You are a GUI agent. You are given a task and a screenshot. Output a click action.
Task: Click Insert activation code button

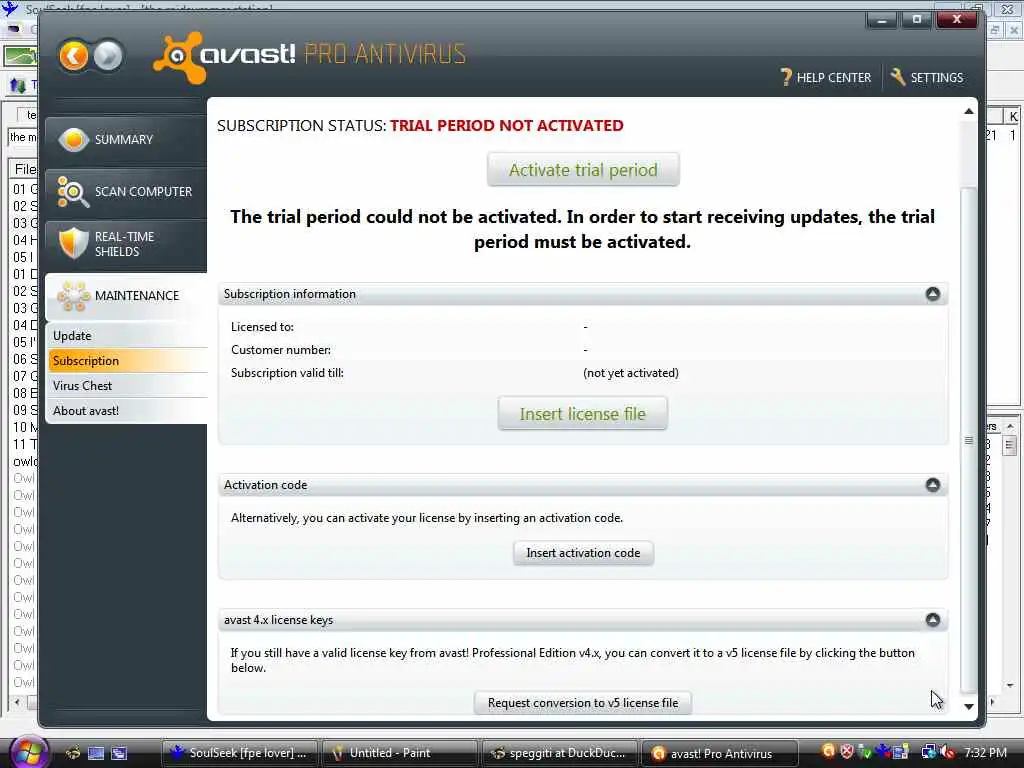[x=583, y=552]
